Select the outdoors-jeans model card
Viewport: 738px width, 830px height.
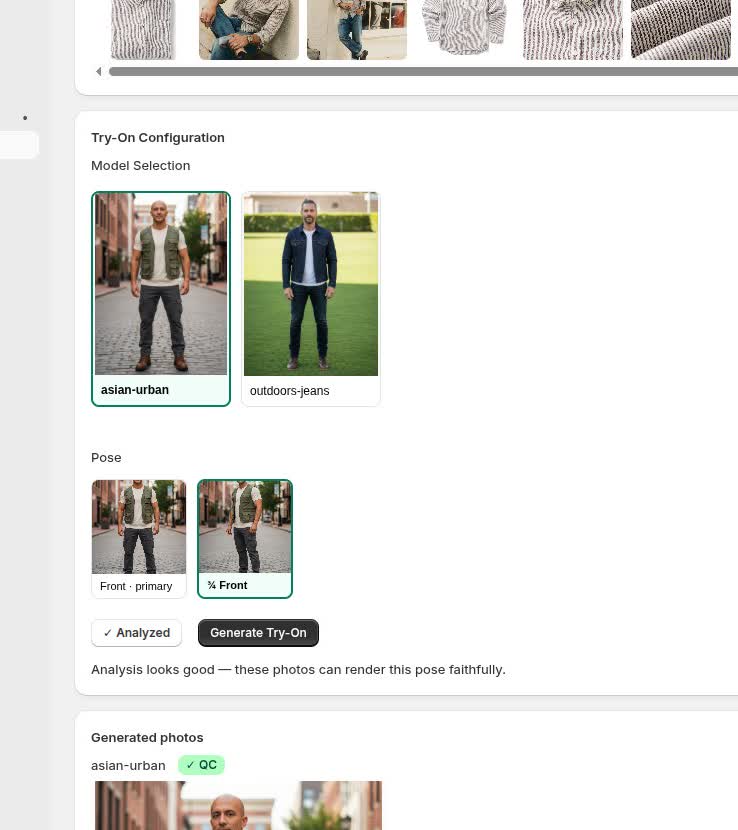(x=311, y=299)
